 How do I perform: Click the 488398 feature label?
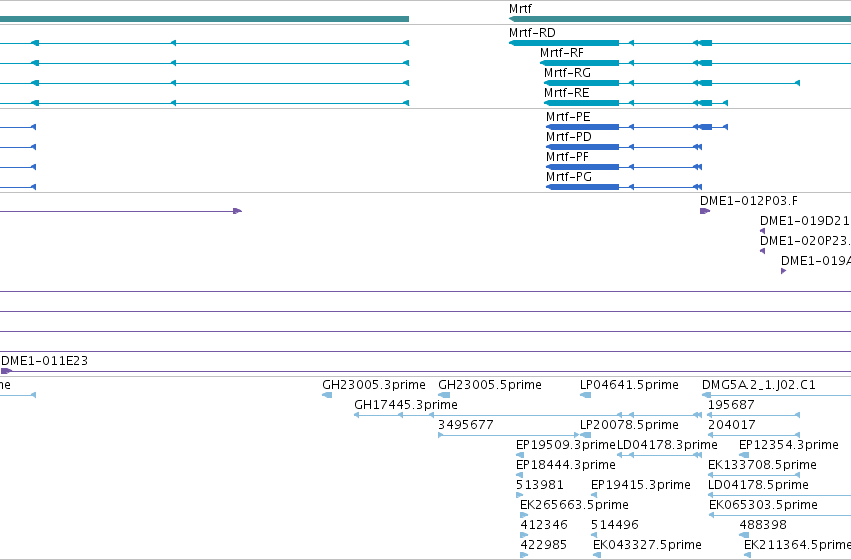pyautogui.click(x=763, y=525)
